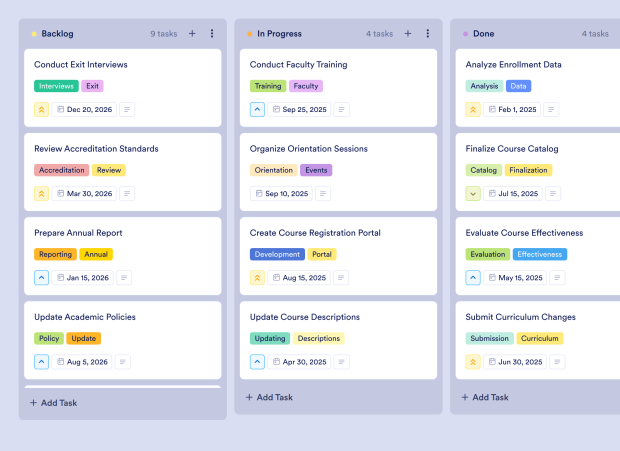This screenshot has height=451, width=620.
Task: Click description icon on Update Course Descriptions card
Action: point(342,362)
